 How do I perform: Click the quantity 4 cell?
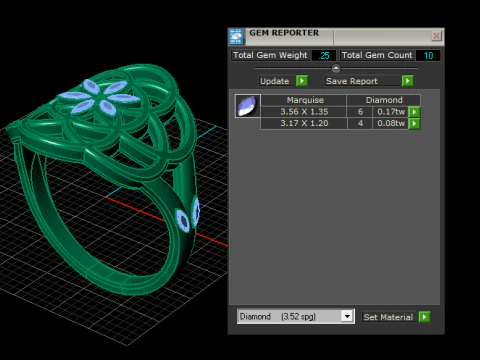360,123
